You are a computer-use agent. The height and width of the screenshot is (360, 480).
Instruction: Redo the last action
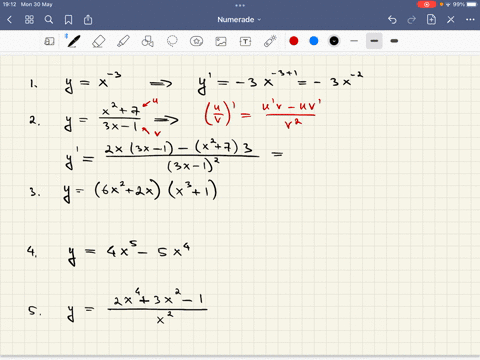coord(412,20)
